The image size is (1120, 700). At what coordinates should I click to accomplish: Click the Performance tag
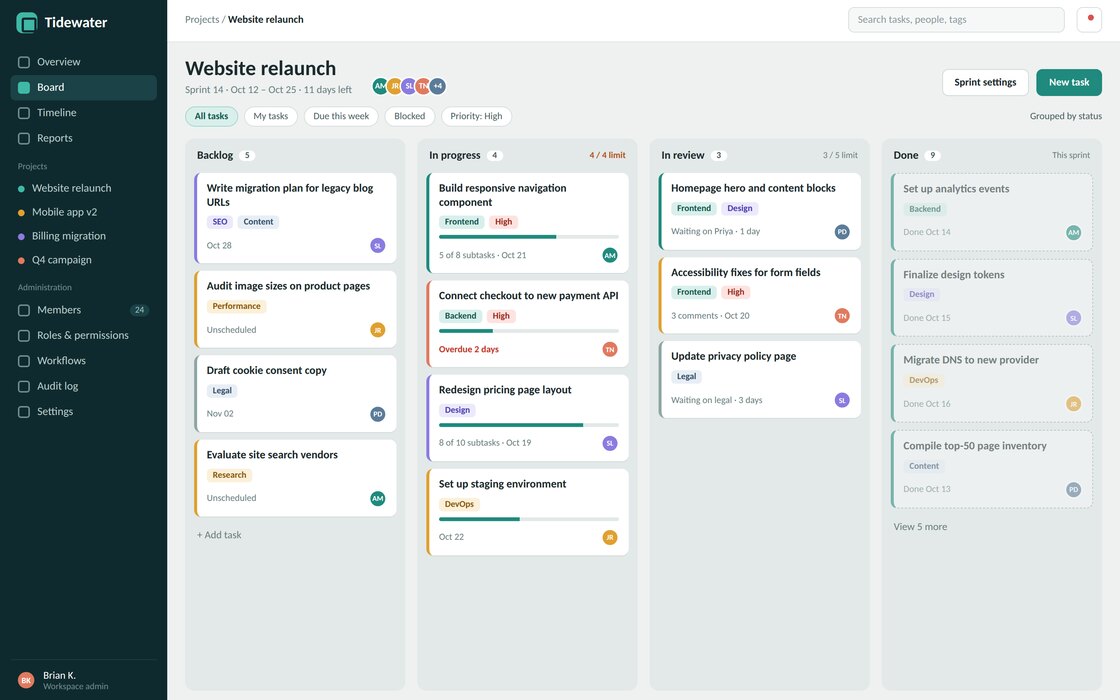[x=236, y=306]
